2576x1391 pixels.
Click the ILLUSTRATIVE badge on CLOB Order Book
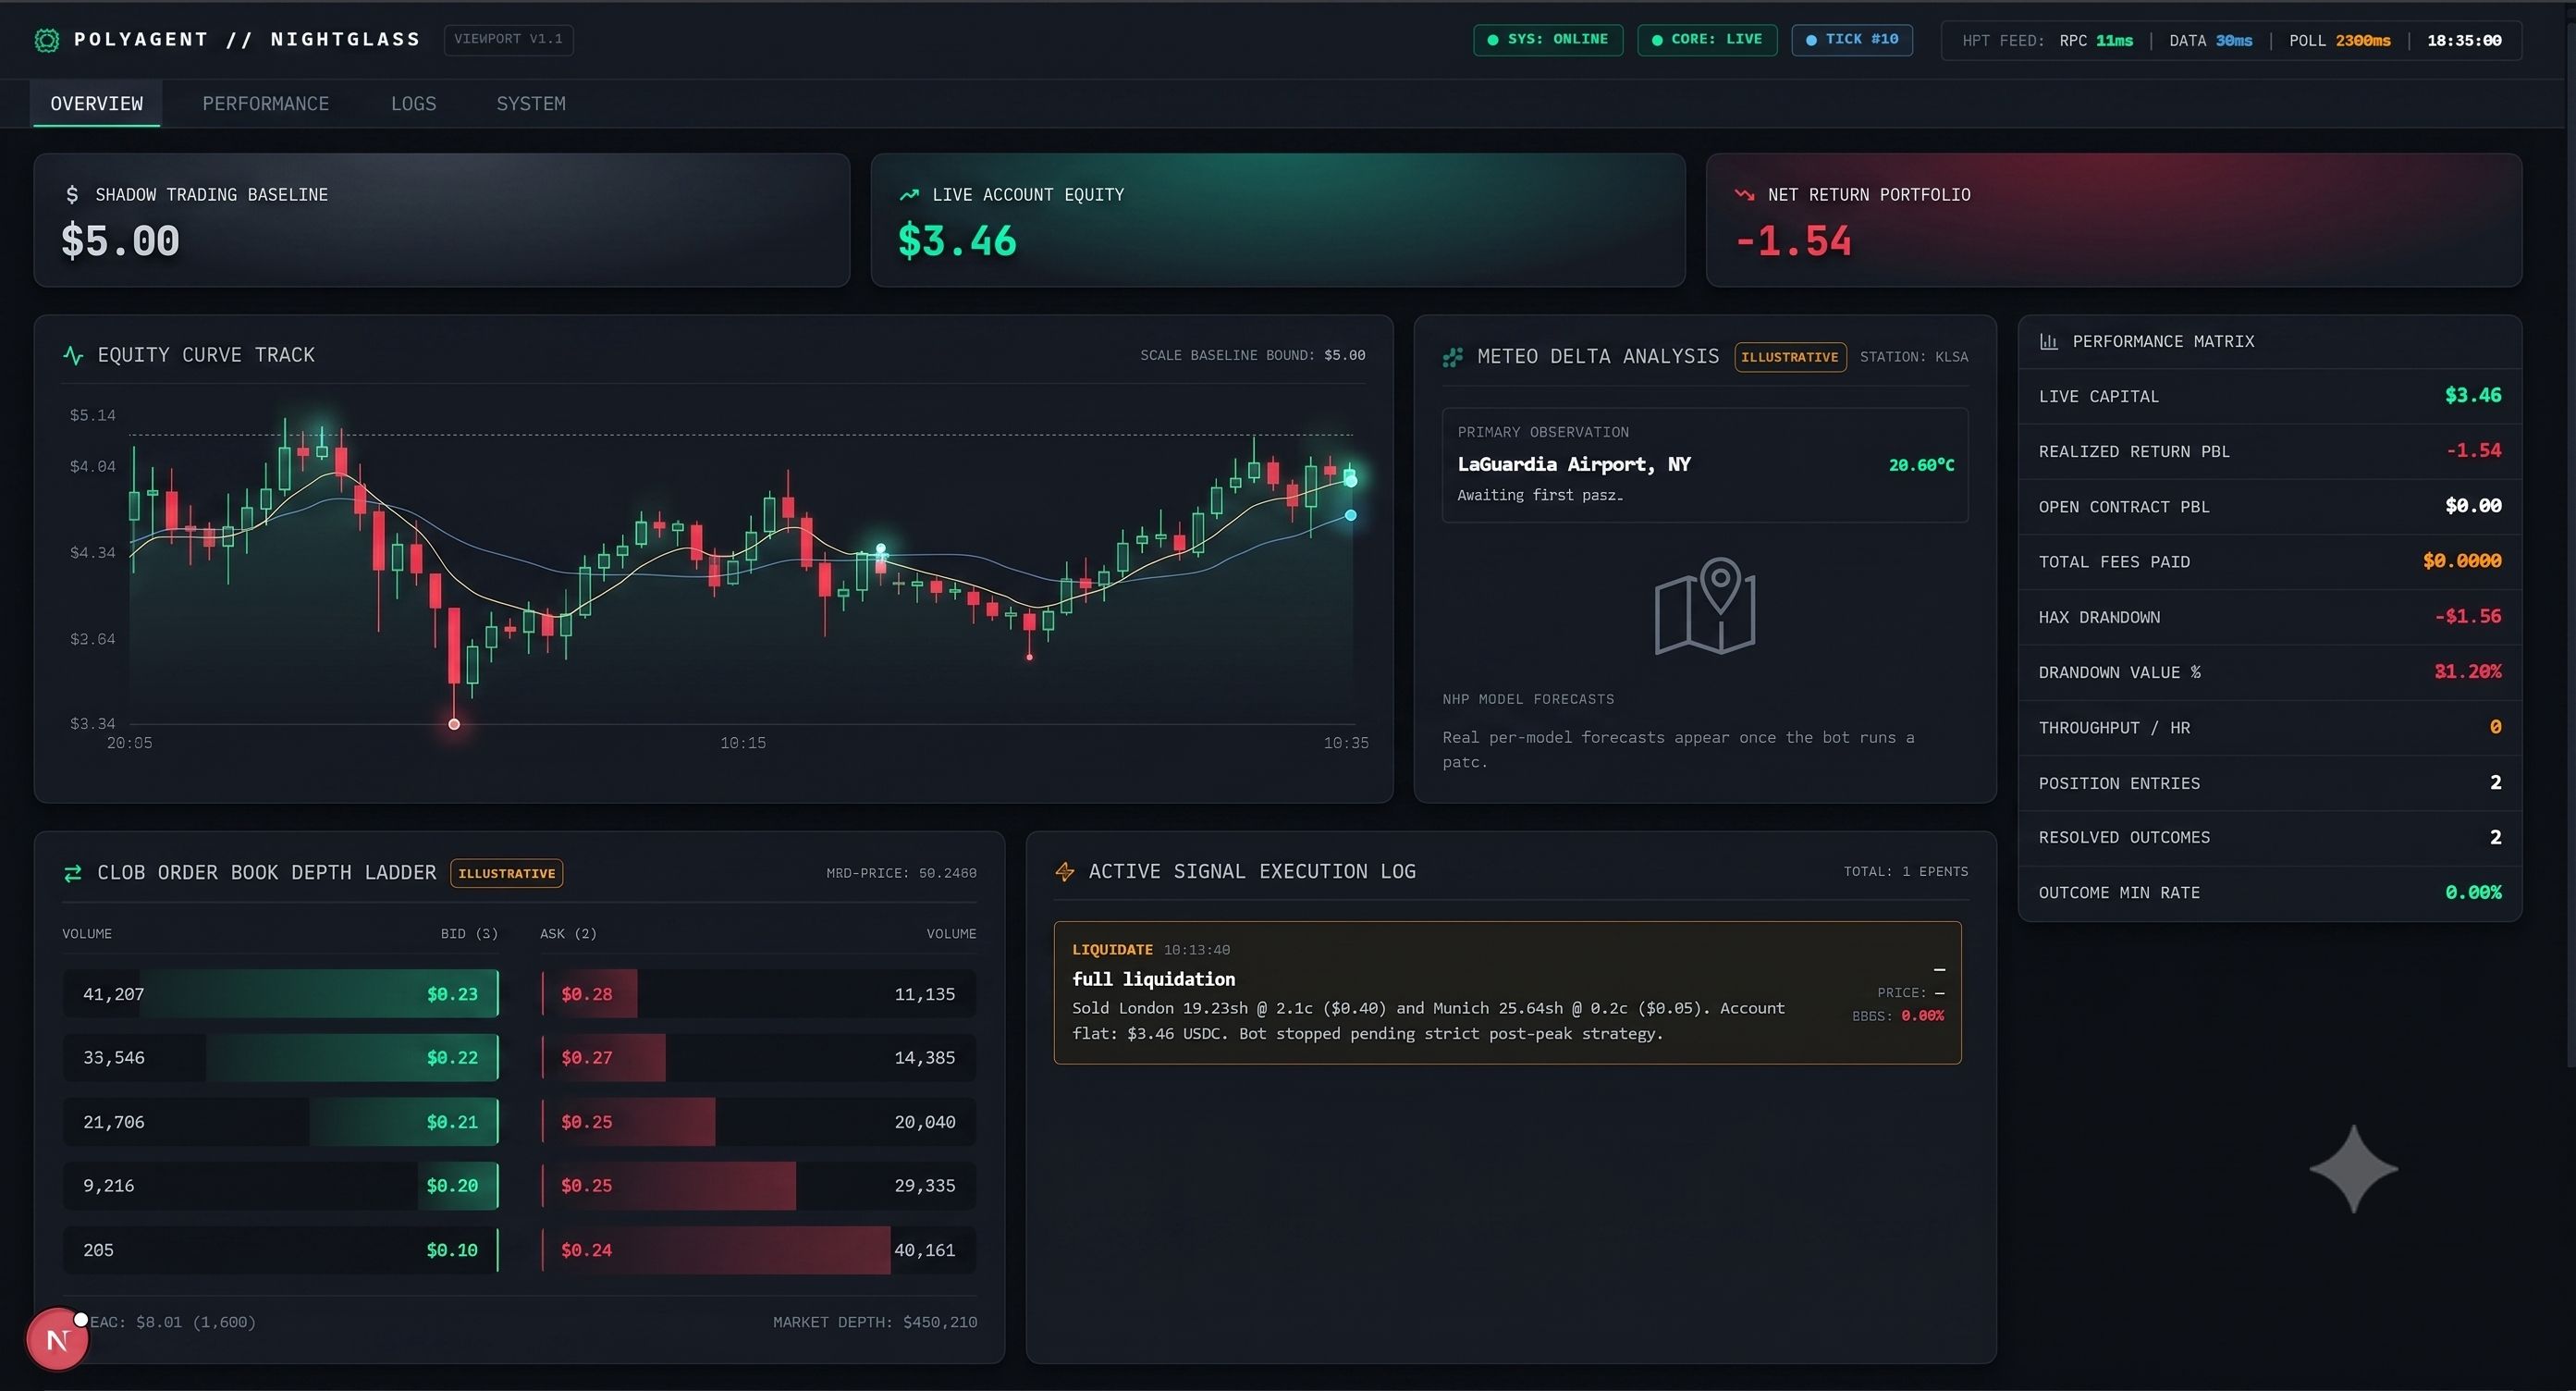(507, 873)
